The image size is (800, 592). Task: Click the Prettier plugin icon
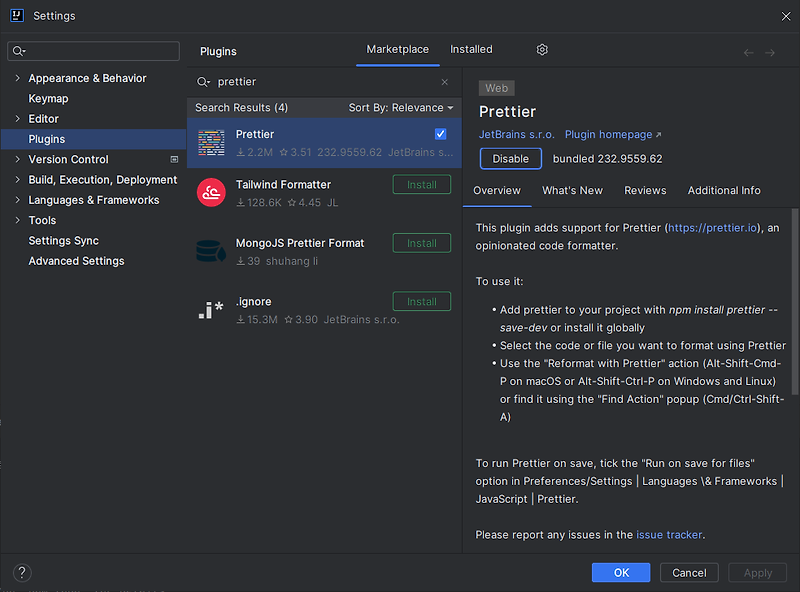point(211,143)
